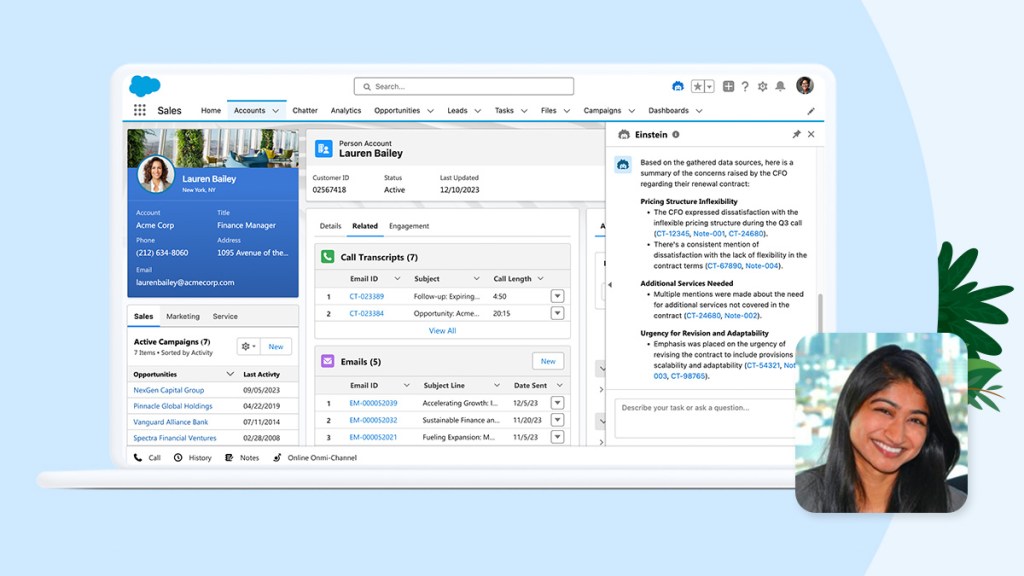Viewport: 1024px width, 576px height.
Task: Click the New button in Emails
Action: click(x=547, y=361)
